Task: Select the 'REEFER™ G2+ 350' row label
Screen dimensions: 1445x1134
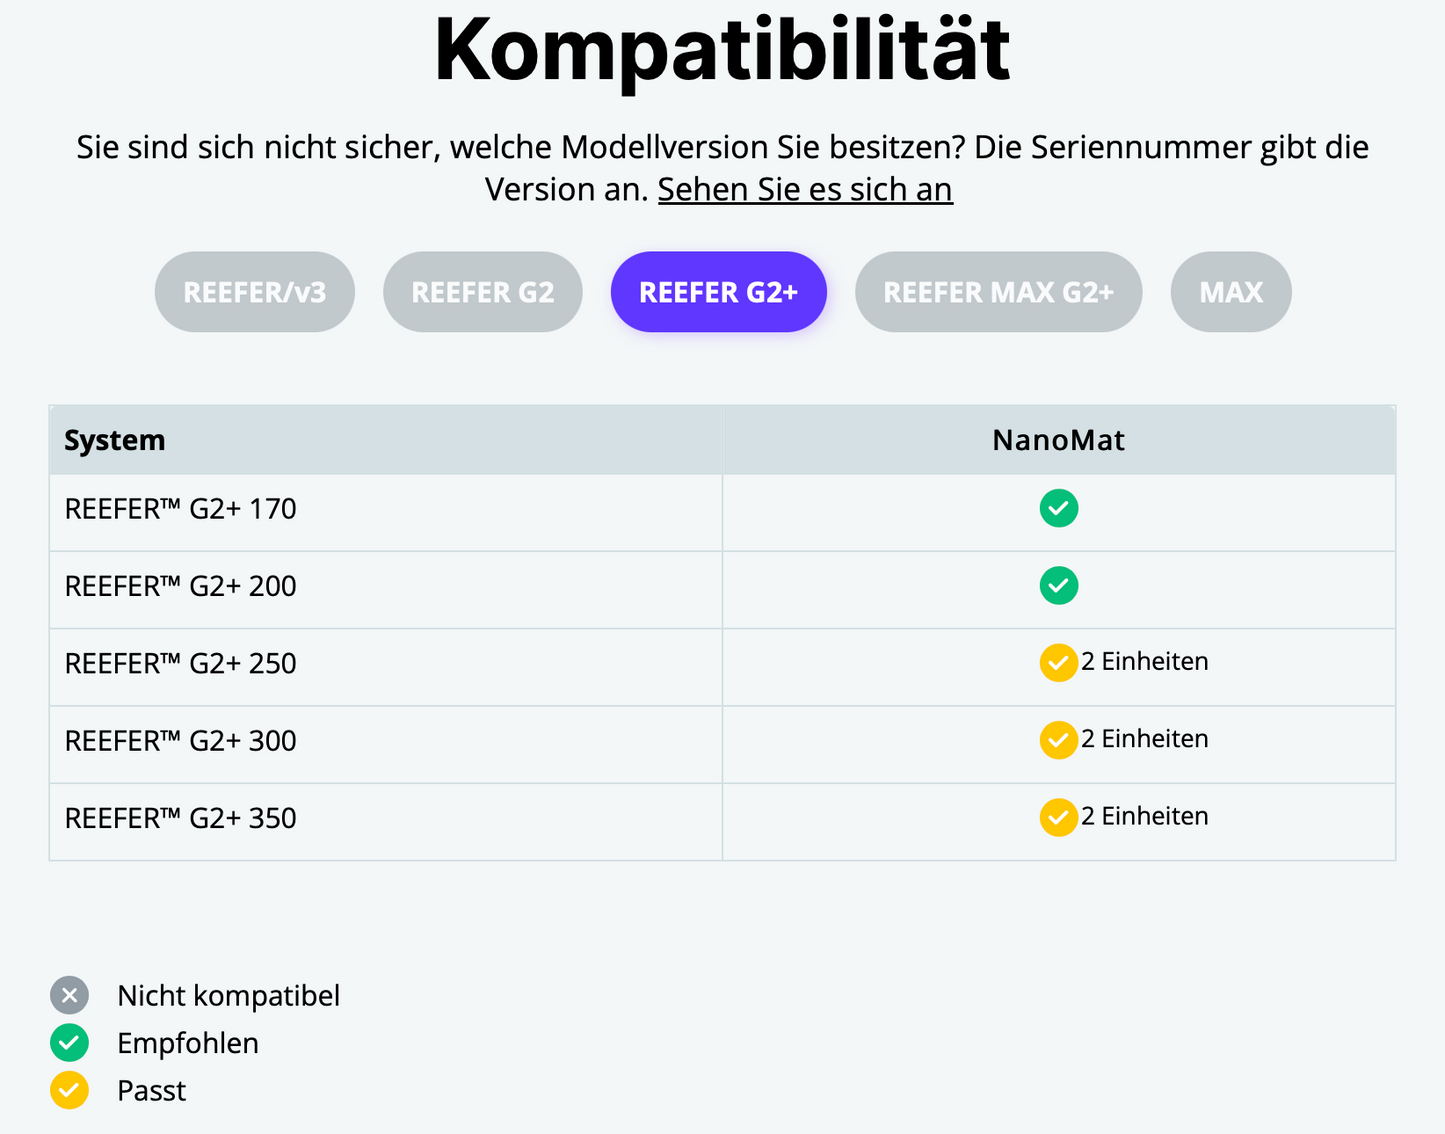Action: [181, 818]
